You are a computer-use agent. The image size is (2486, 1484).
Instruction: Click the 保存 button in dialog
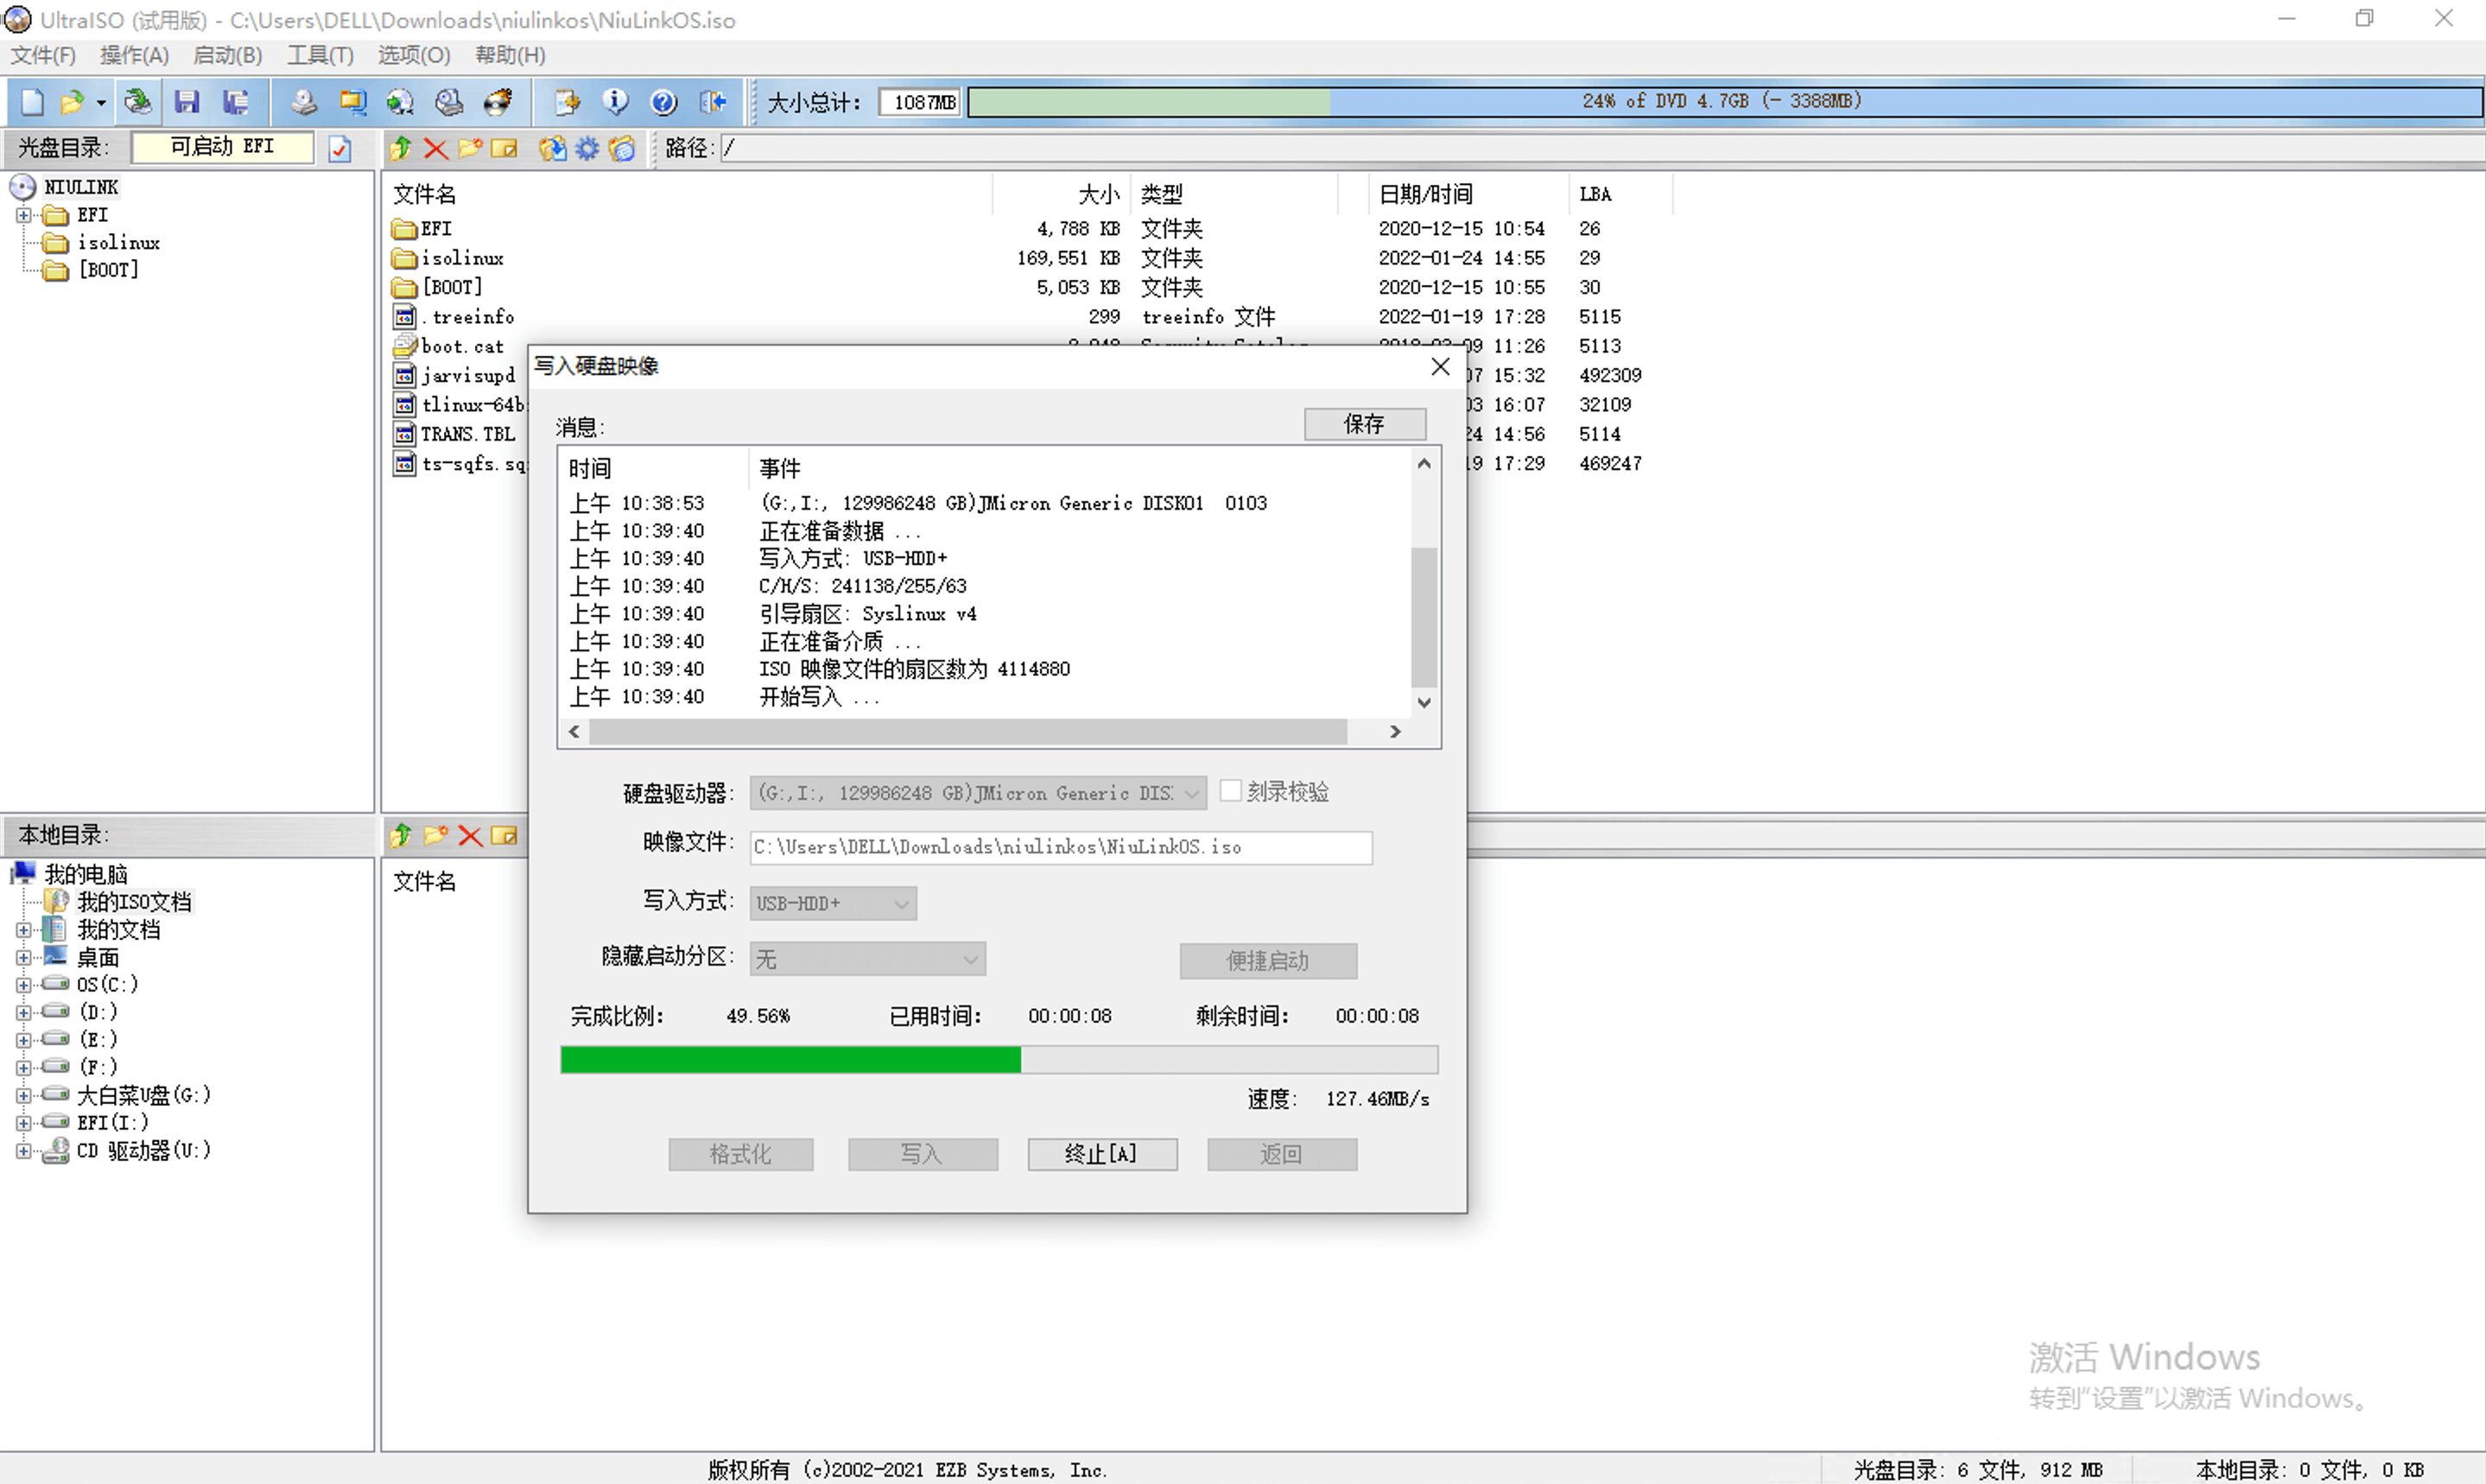coord(1364,424)
